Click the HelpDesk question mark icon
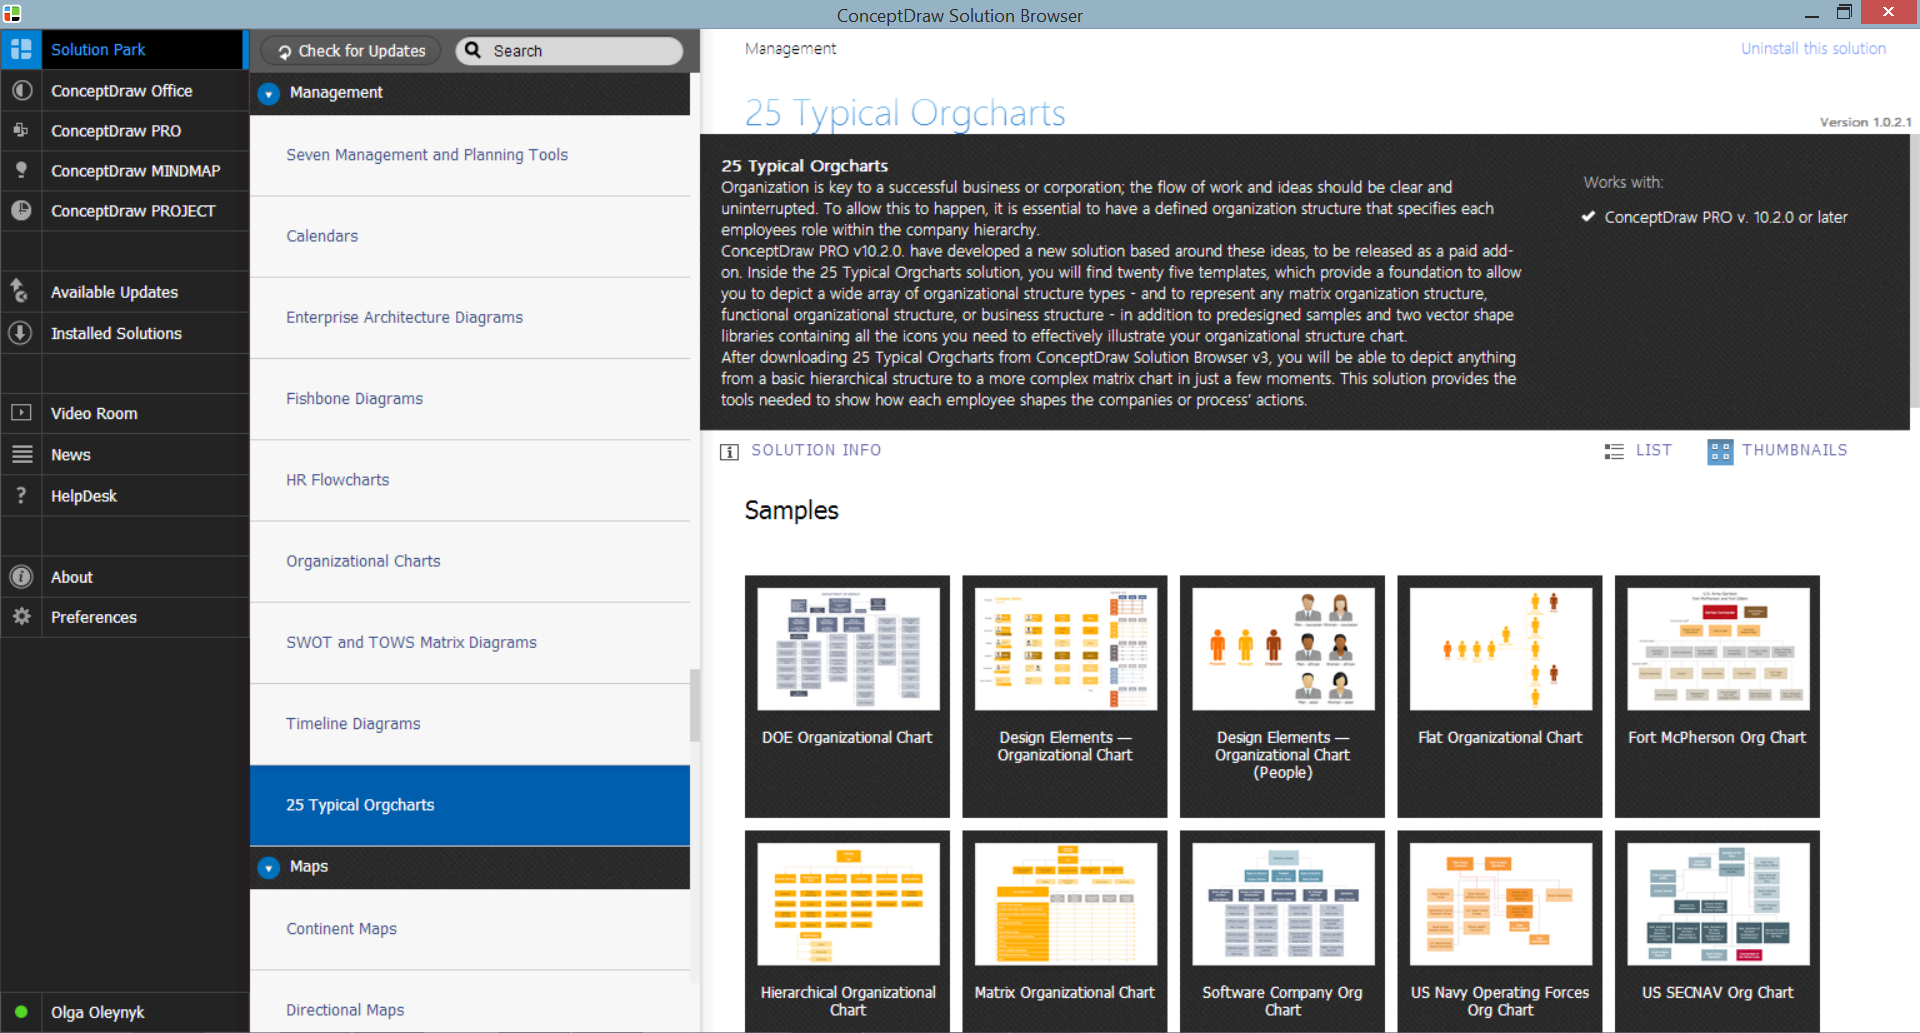This screenshot has width=1920, height=1033. coord(21,495)
